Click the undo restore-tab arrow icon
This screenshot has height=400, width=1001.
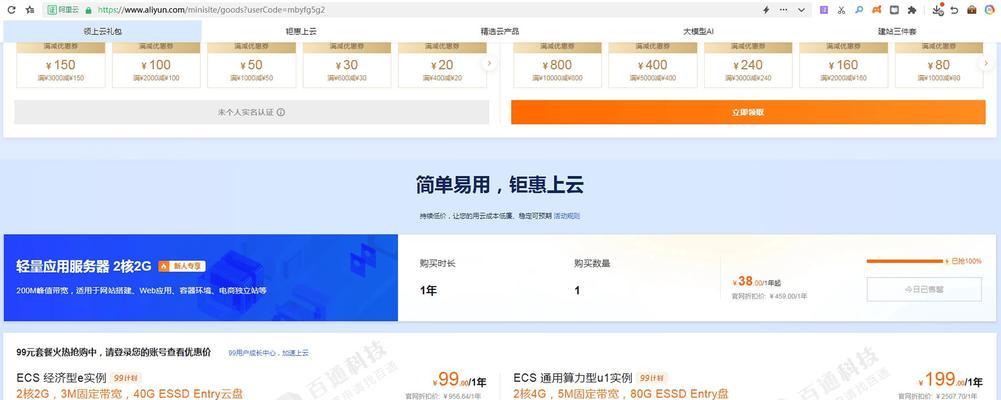click(954, 10)
